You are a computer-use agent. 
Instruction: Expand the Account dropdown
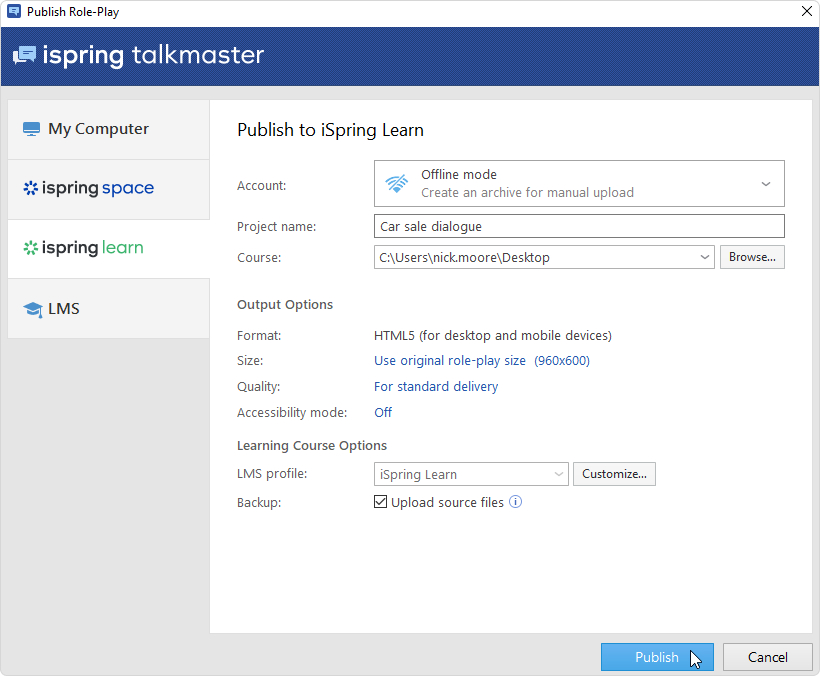765,184
